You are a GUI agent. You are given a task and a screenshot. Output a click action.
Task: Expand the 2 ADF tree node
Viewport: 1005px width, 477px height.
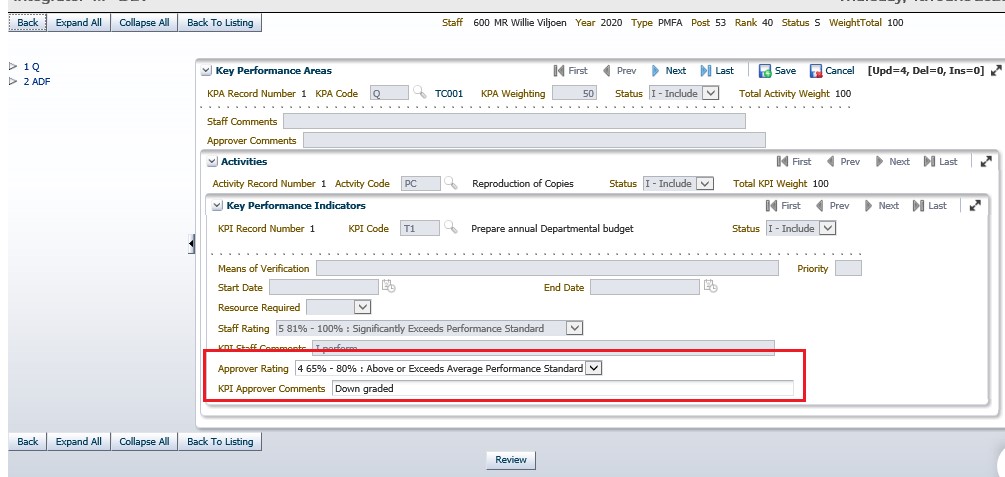click(13, 82)
